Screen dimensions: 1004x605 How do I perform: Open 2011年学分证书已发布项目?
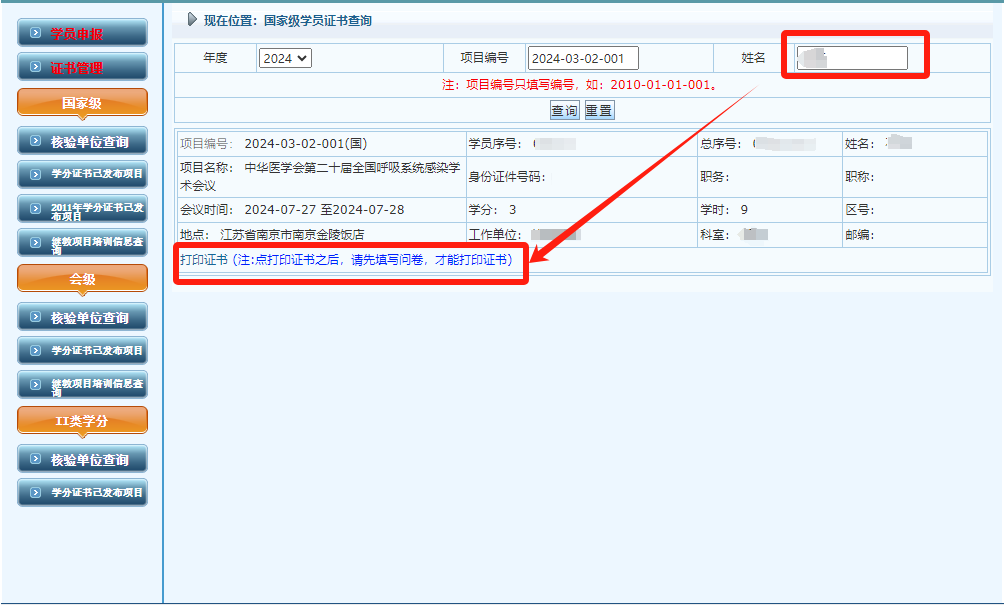[82, 208]
